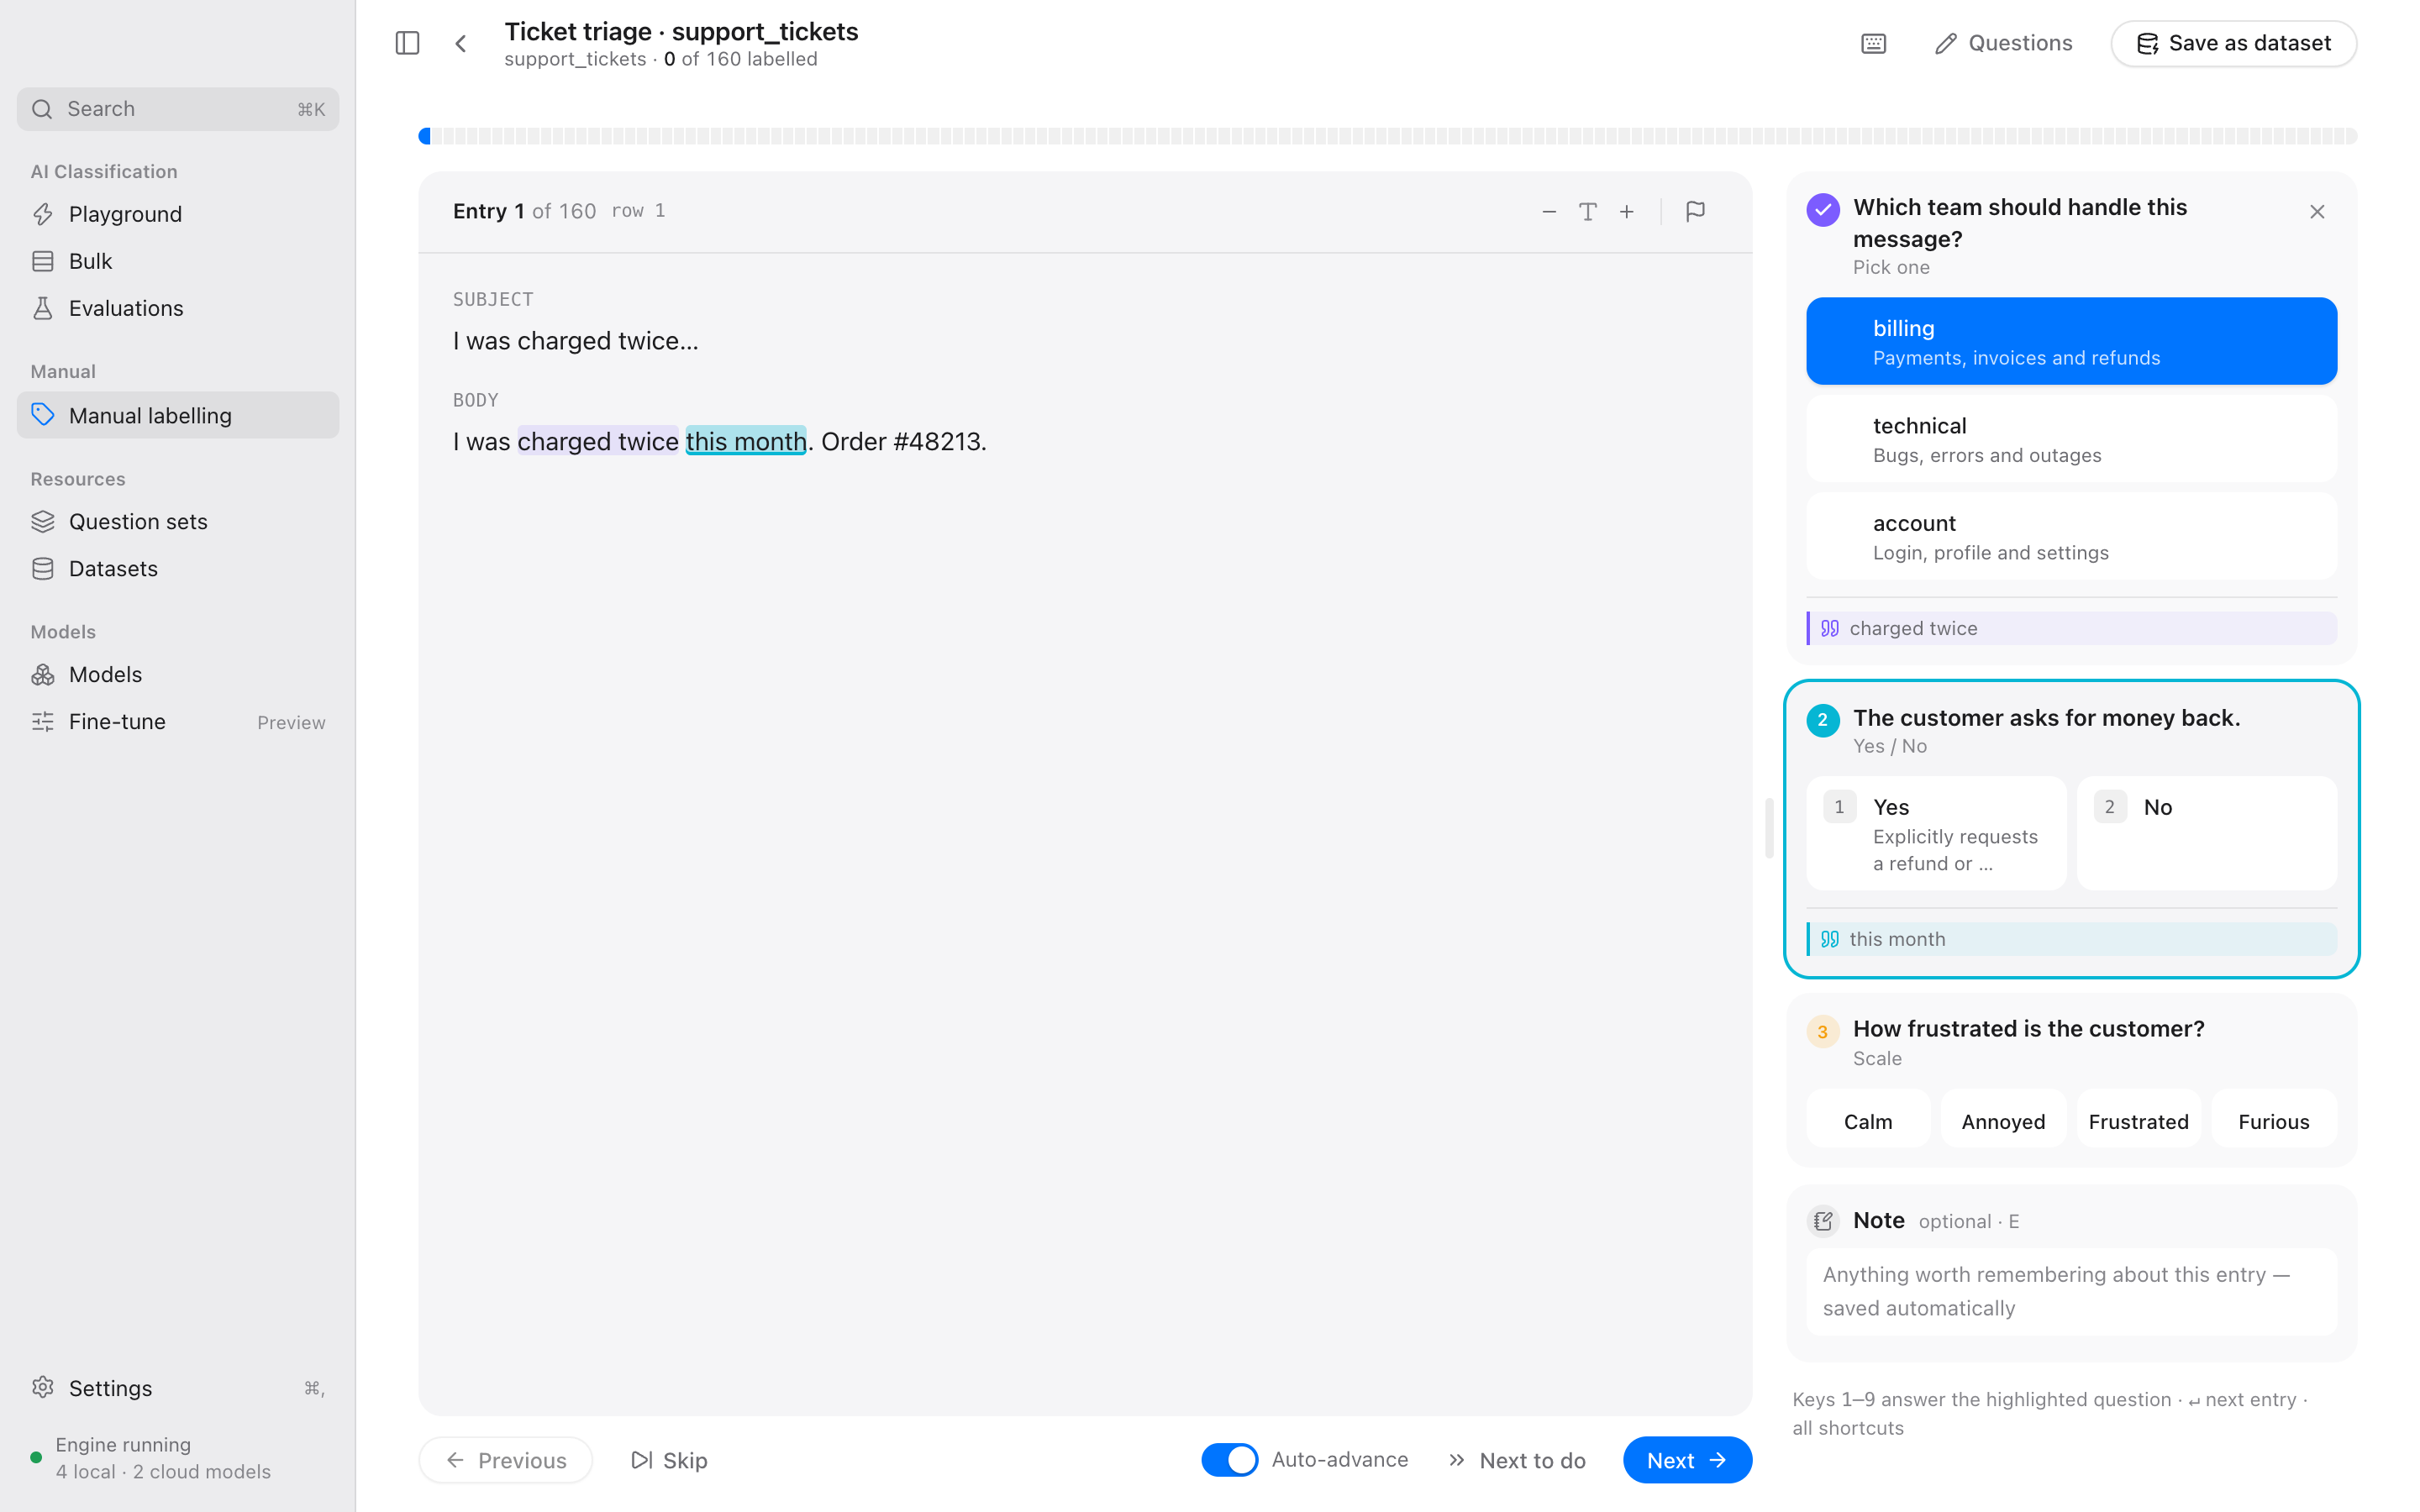This screenshot has width=2420, height=1512.
Task: Skip this entry
Action: (x=669, y=1460)
